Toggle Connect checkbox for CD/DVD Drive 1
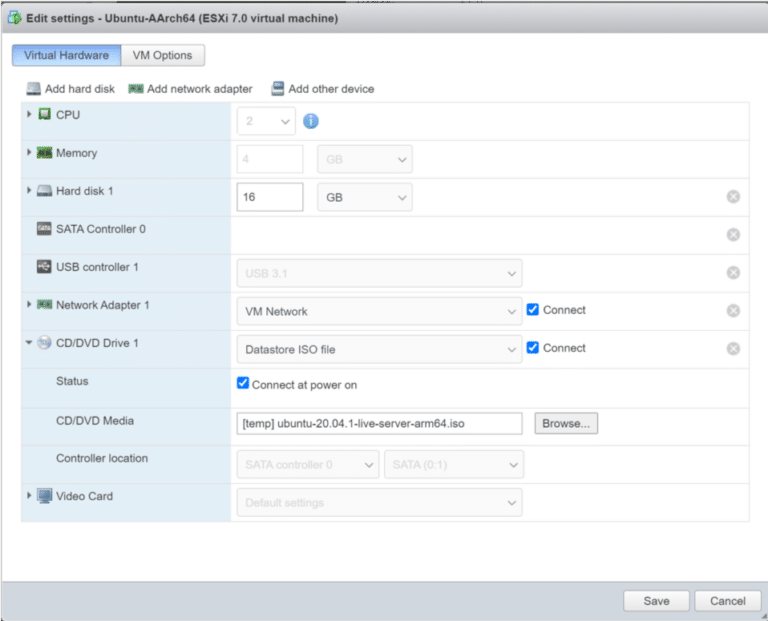This screenshot has width=768, height=621. pyautogui.click(x=532, y=348)
